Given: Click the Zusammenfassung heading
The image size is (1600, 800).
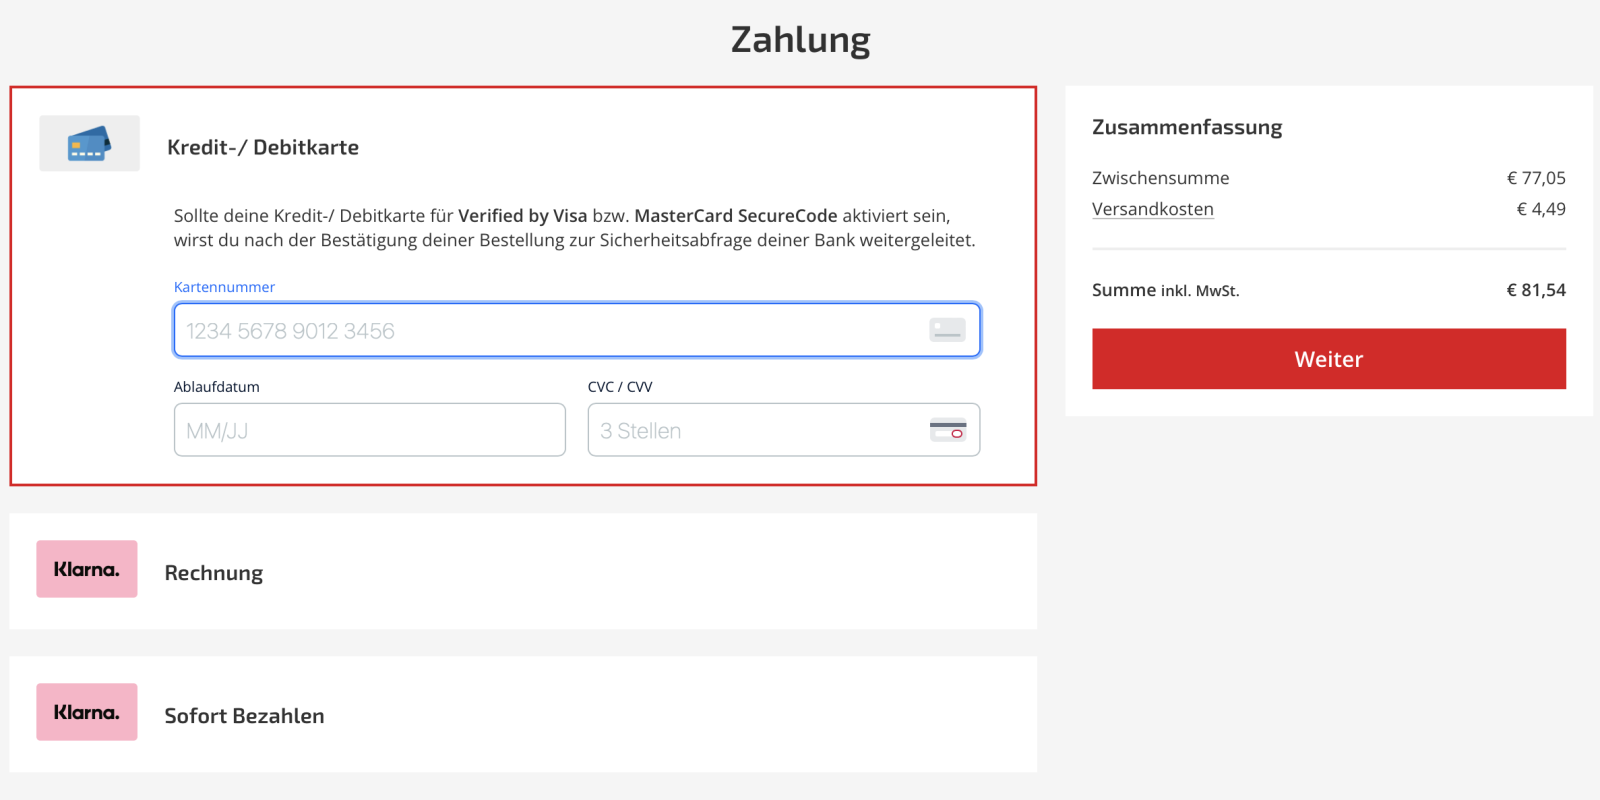Looking at the screenshot, I should pyautogui.click(x=1186, y=127).
